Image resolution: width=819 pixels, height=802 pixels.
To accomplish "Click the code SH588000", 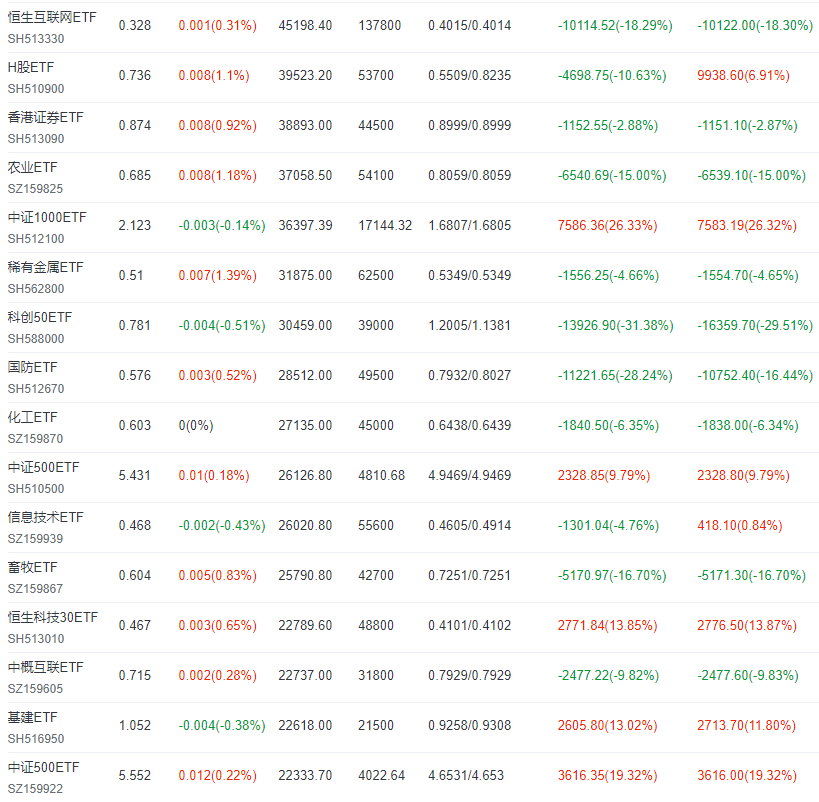I will pos(36,339).
